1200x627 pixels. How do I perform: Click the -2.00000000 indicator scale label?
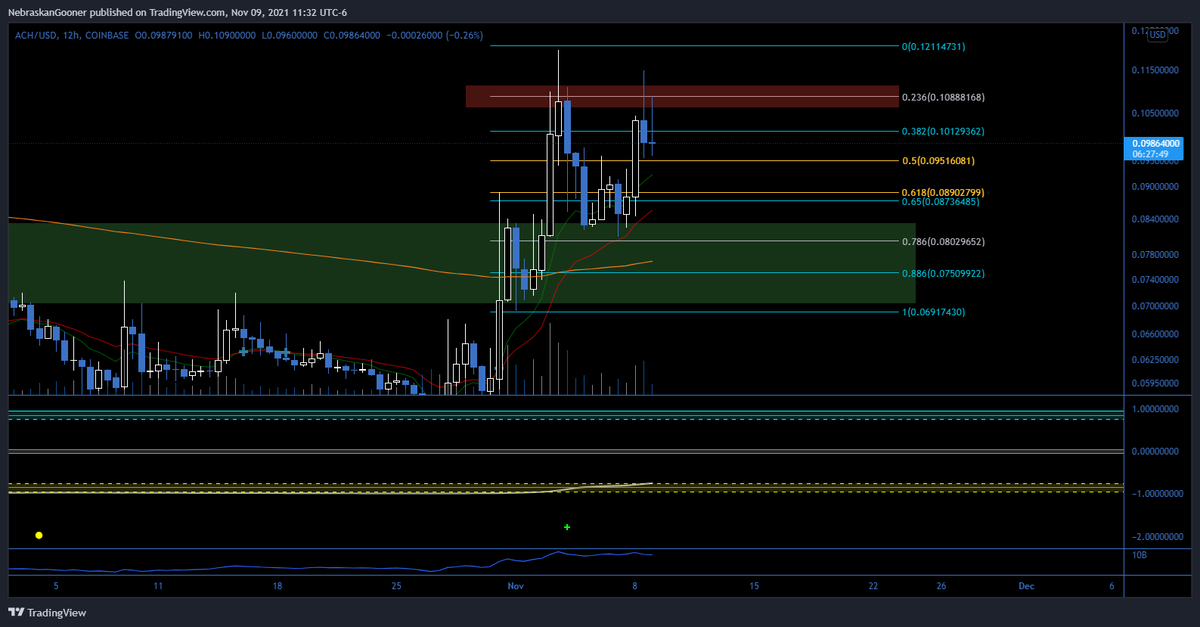click(1157, 537)
